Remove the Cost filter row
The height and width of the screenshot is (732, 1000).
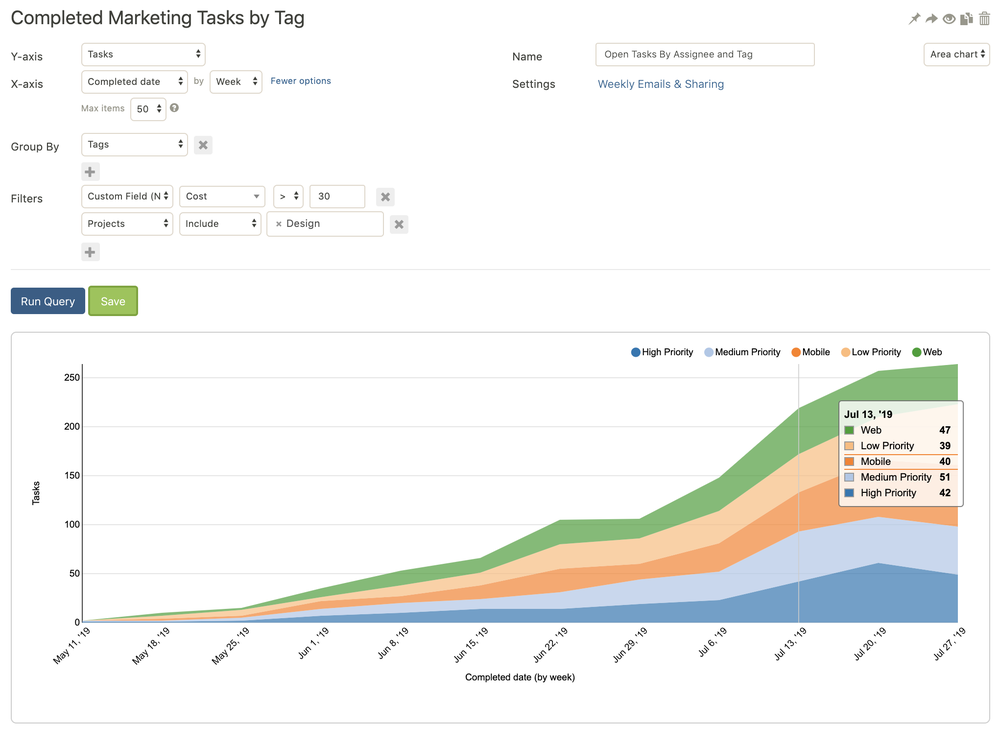385,197
